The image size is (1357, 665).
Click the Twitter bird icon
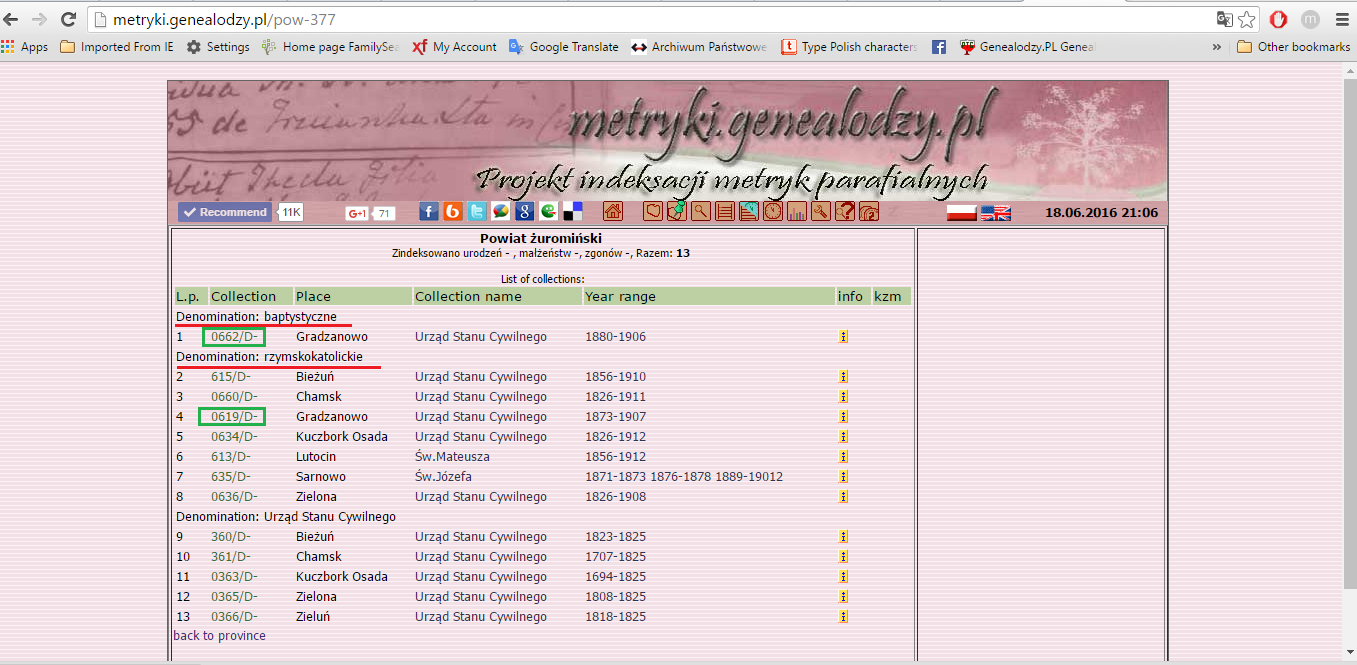[475, 211]
